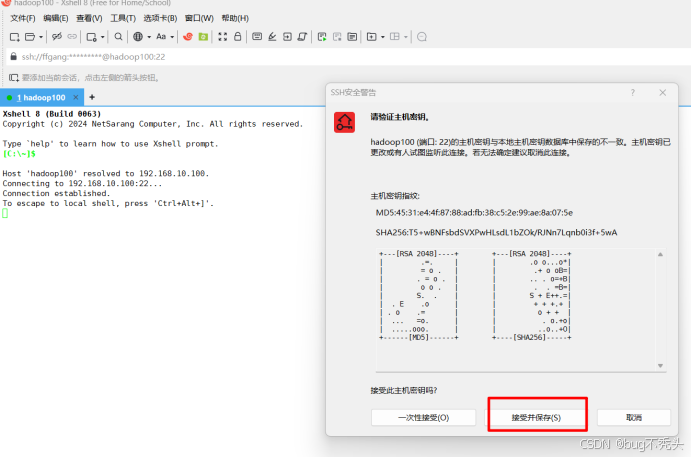Expand the Properties icon dropdown arrow
Image resolution: width=692 pixels, height=458 pixels.
pos(102,37)
